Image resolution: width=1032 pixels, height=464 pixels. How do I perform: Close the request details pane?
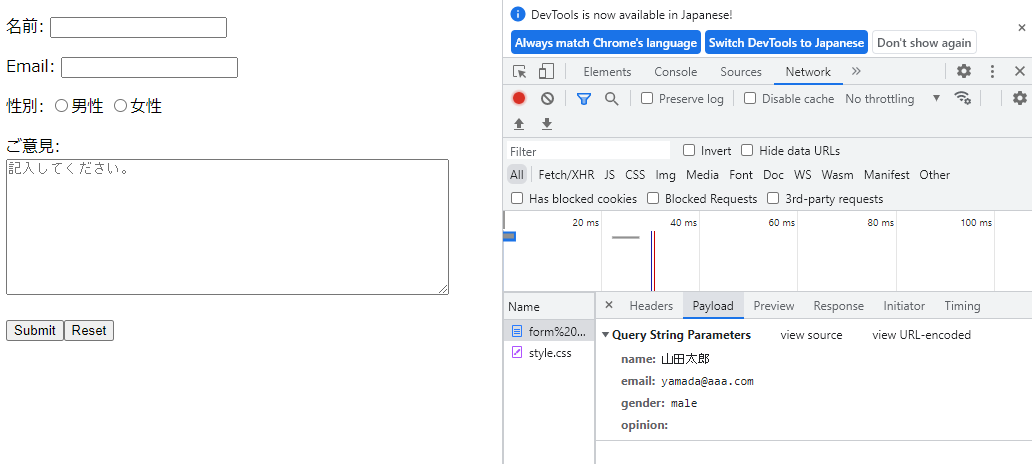(x=609, y=305)
